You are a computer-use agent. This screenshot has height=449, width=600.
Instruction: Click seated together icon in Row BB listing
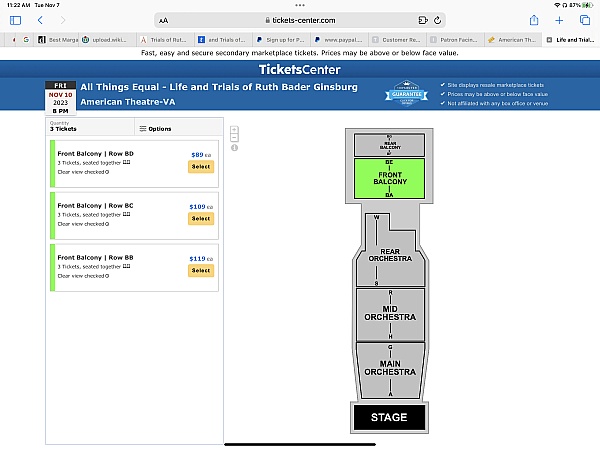127,266
